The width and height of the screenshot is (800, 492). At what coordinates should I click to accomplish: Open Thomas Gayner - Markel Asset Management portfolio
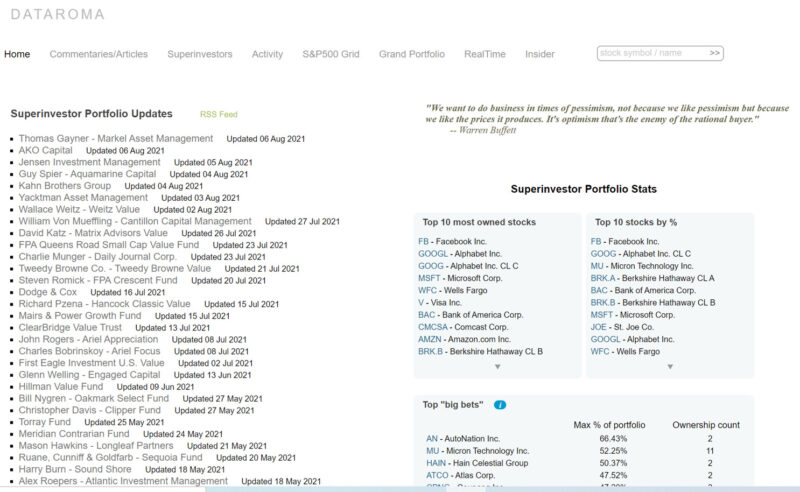click(x=115, y=139)
